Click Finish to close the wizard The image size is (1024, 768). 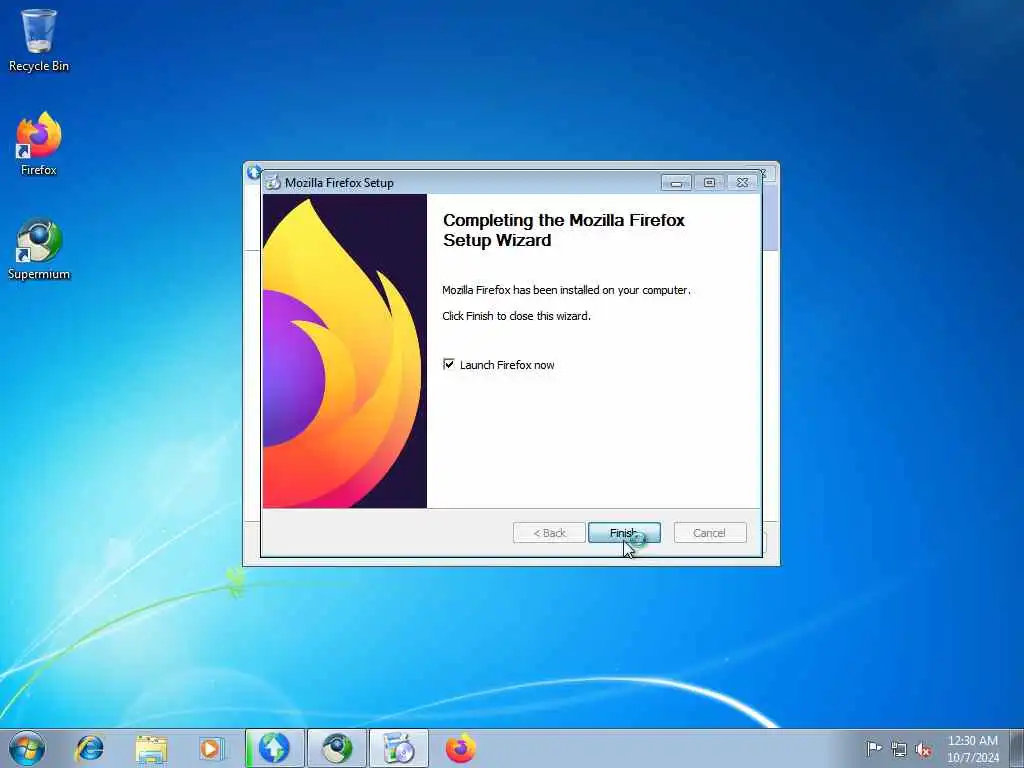click(624, 533)
